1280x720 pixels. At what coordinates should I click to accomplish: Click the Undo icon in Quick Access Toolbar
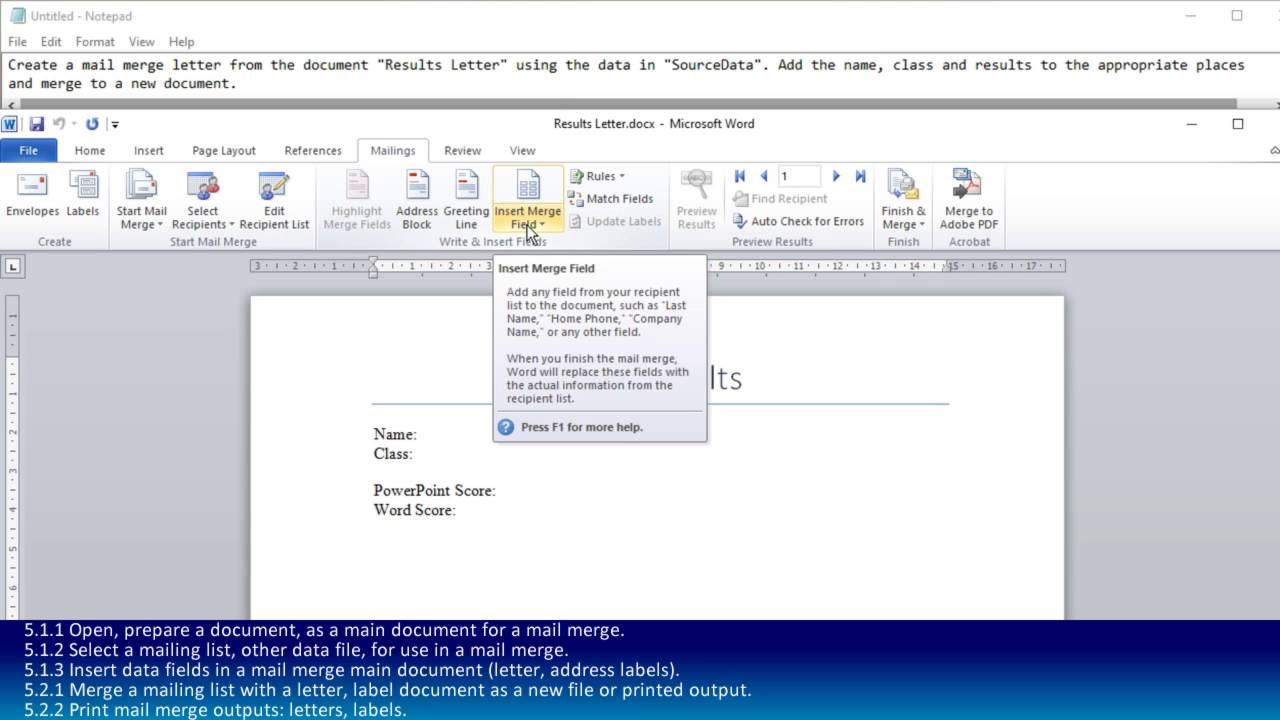click(59, 124)
